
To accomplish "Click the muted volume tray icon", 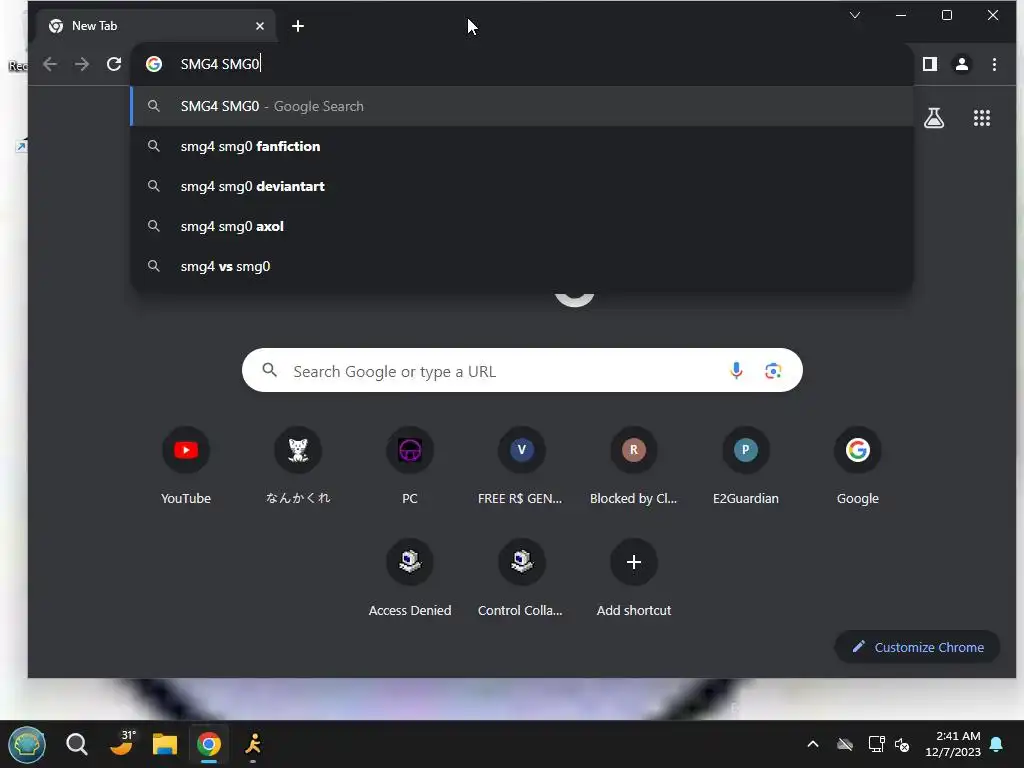I will [902, 744].
